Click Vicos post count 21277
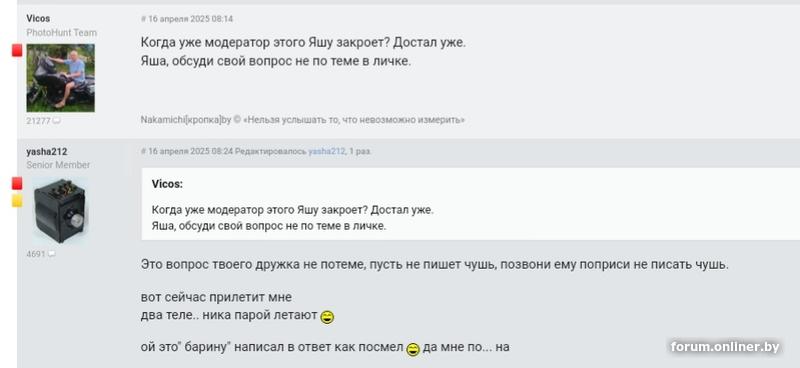Screen dimensions: 800x368 coord(38,121)
